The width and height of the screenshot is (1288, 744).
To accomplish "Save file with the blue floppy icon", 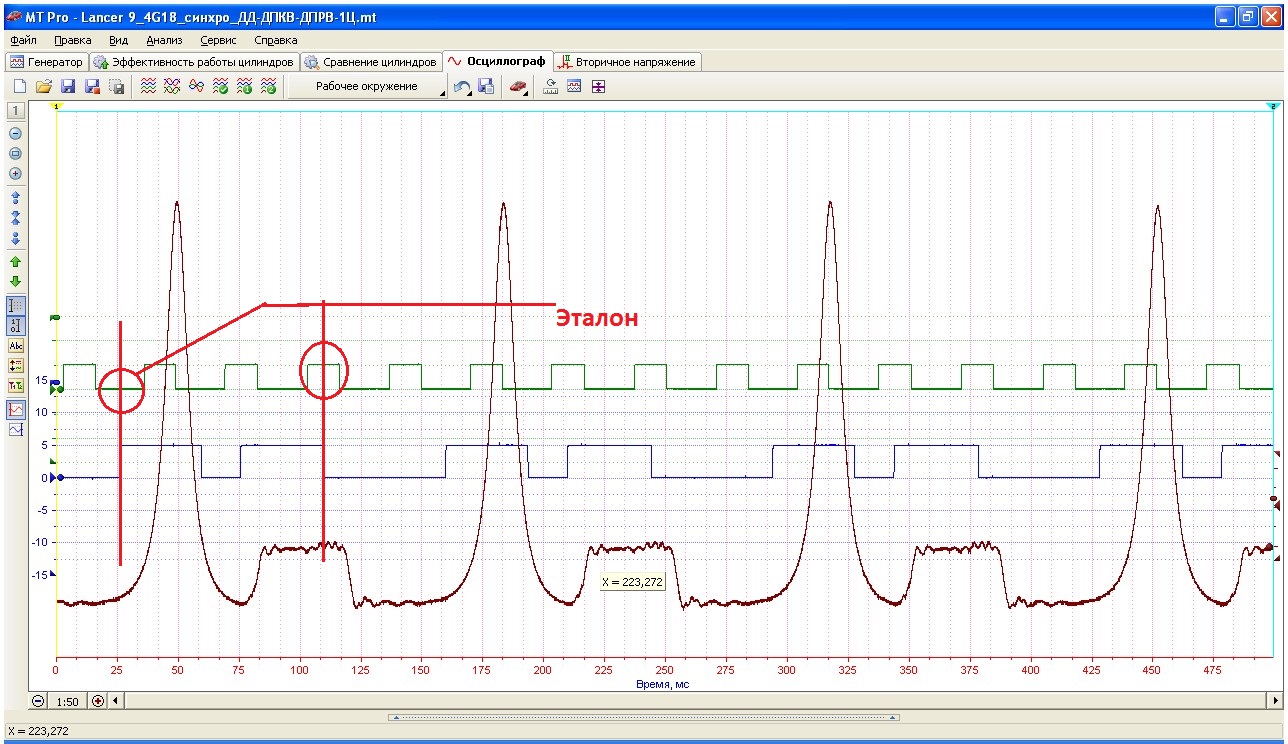I will point(69,87).
